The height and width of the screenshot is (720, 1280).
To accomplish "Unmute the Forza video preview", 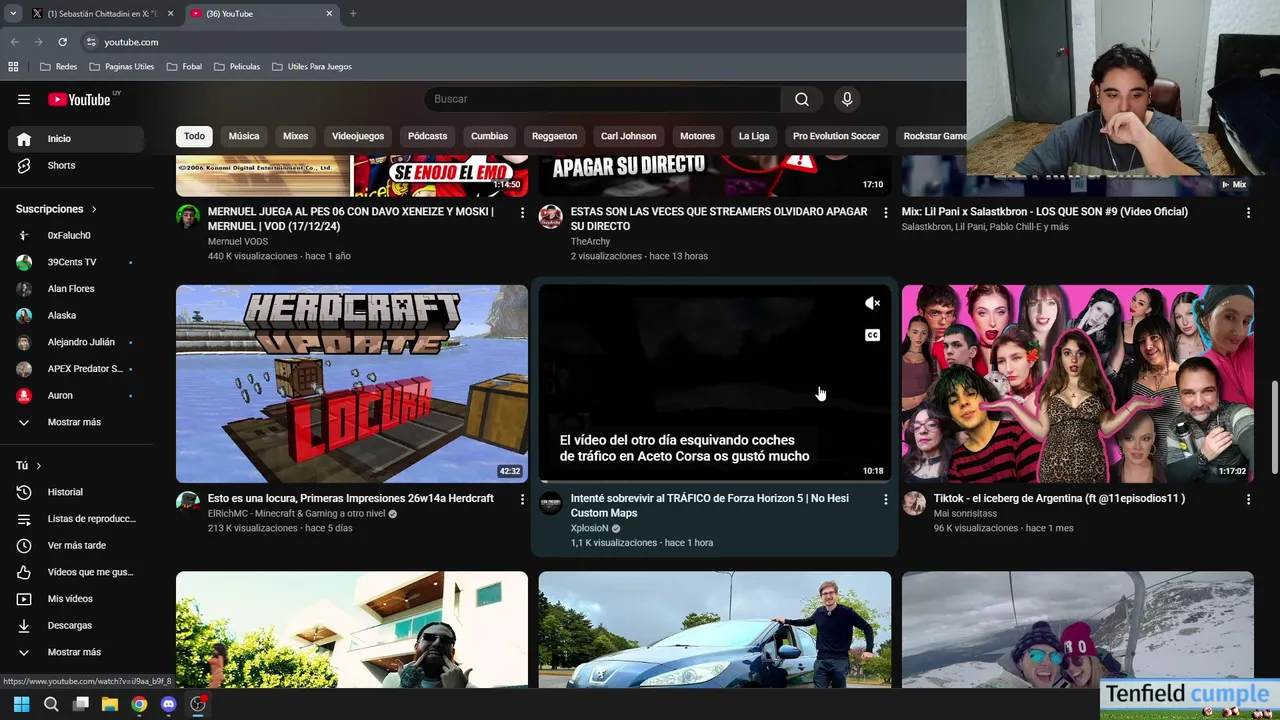I will pyautogui.click(x=872, y=303).
